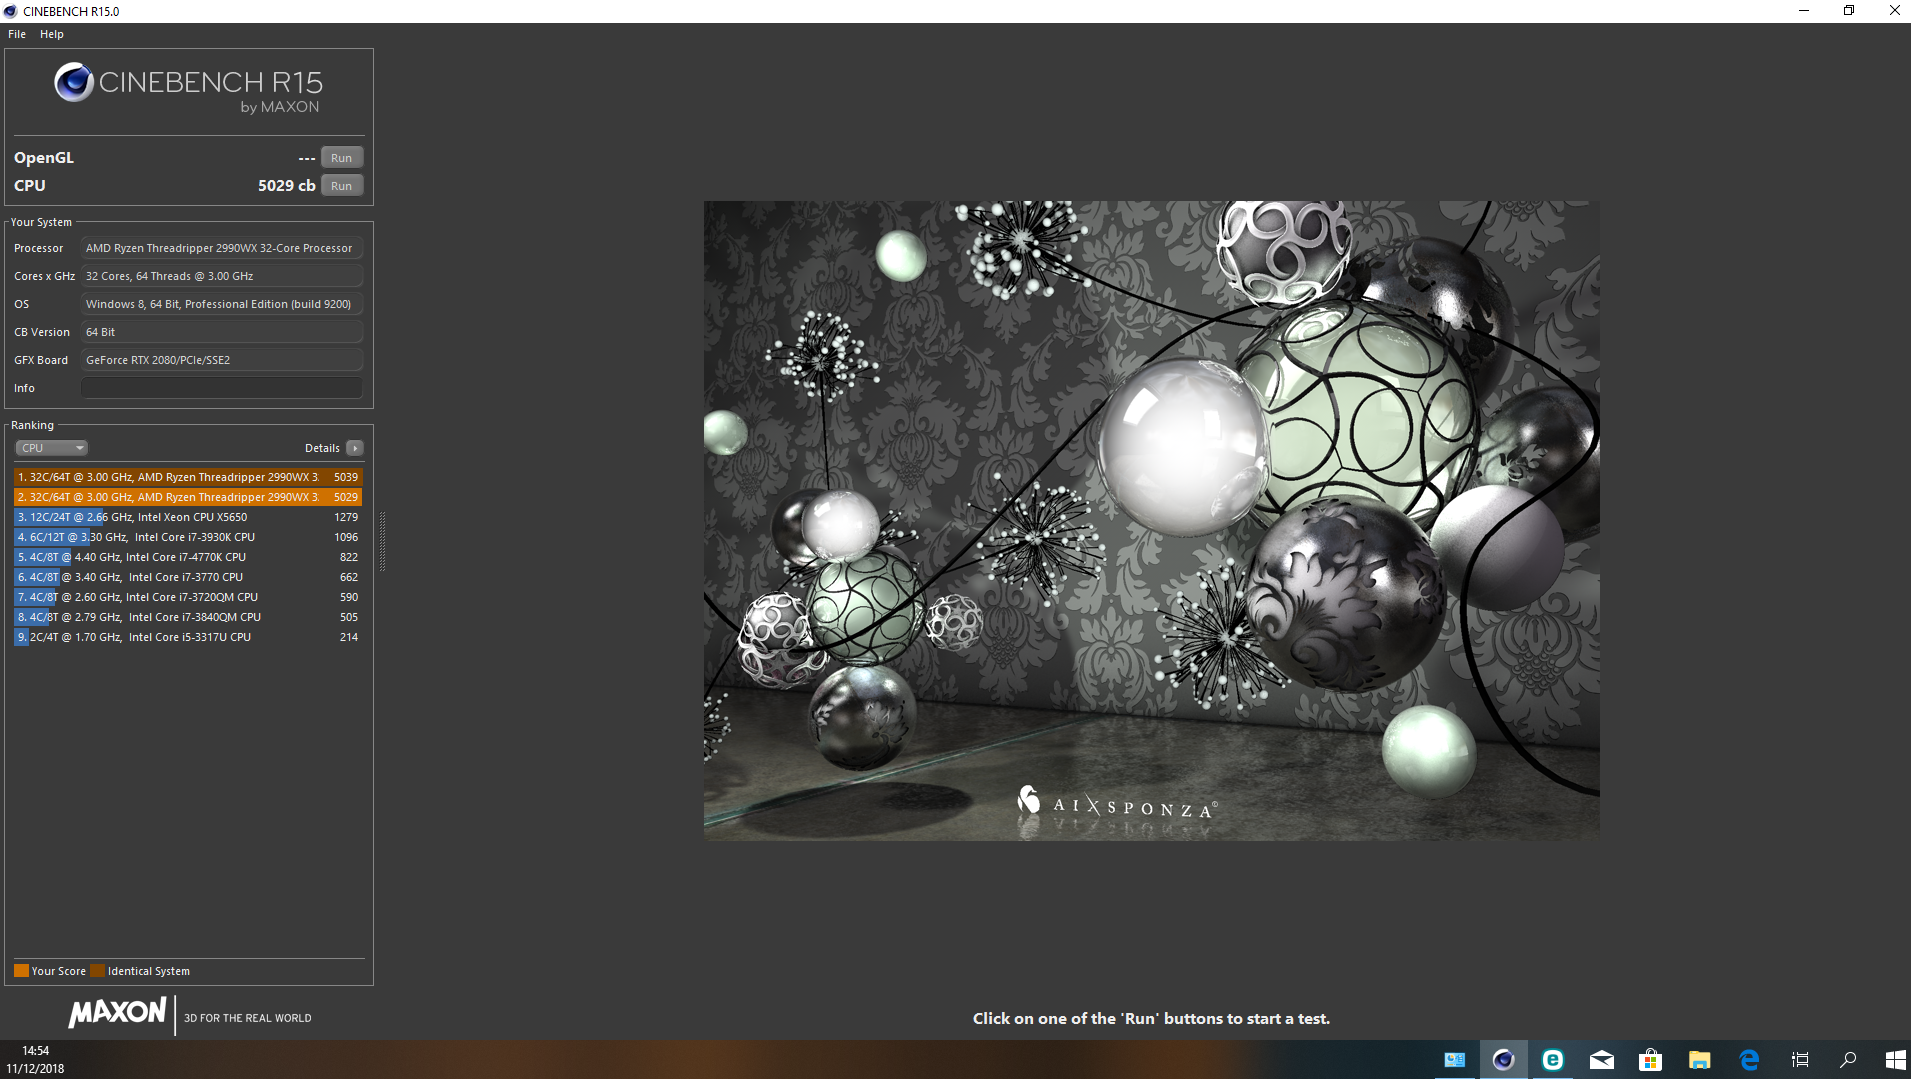Run the CPU benchmark
Image resolution: width=1911 pixels, height=1079 pixels.
click(341, 185)
